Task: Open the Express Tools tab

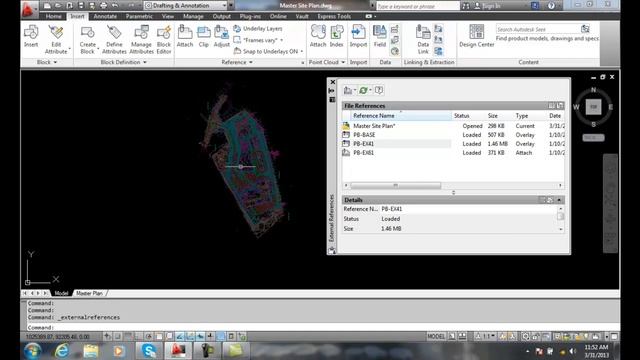Action: tap(334, 16)
